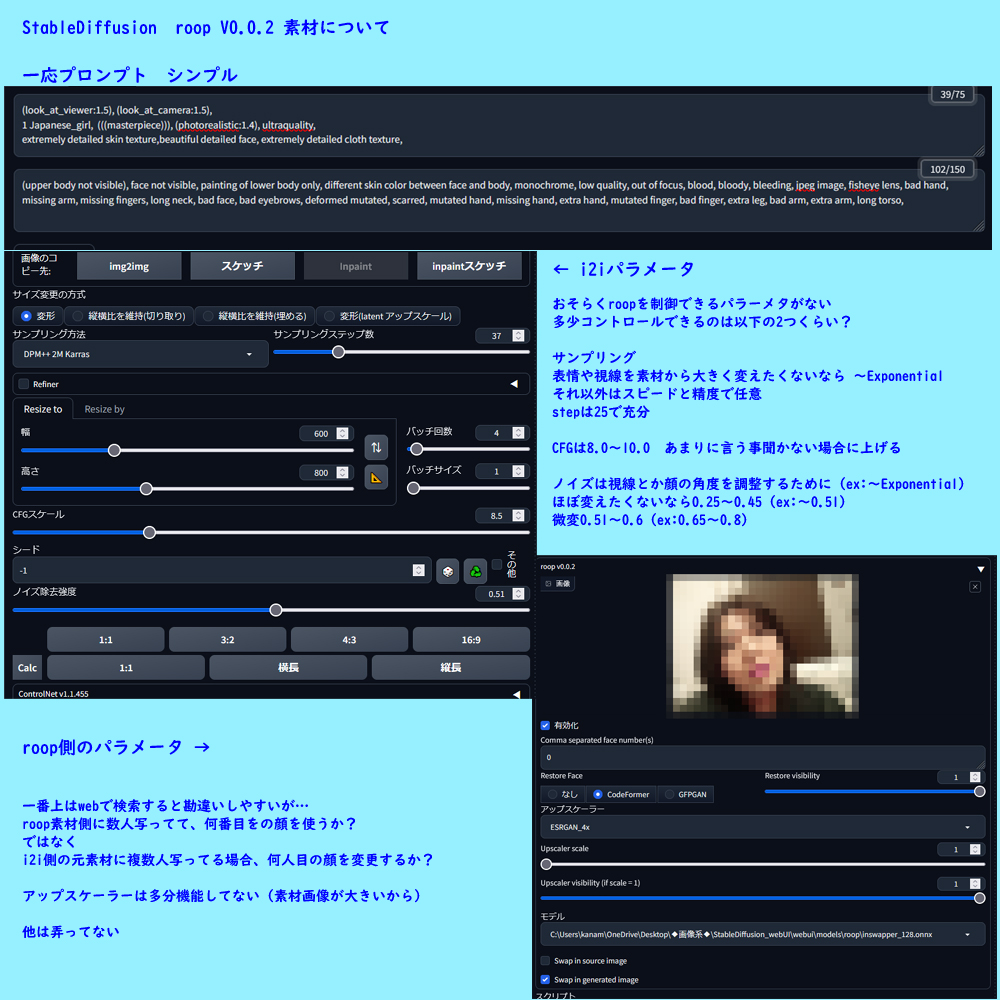Toggle the その他 seed extras checkbox
Viewport: 1000px width, 1000px height.
497,564
